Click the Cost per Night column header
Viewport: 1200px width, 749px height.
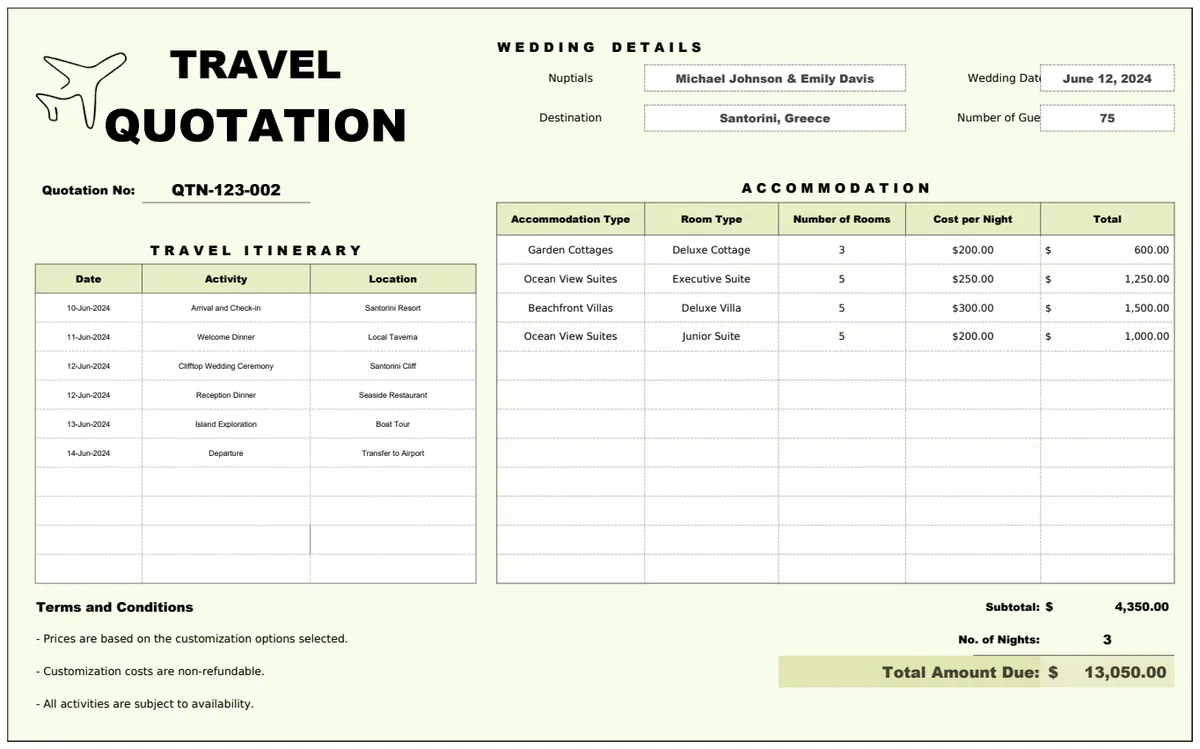[x=973, y=219]
